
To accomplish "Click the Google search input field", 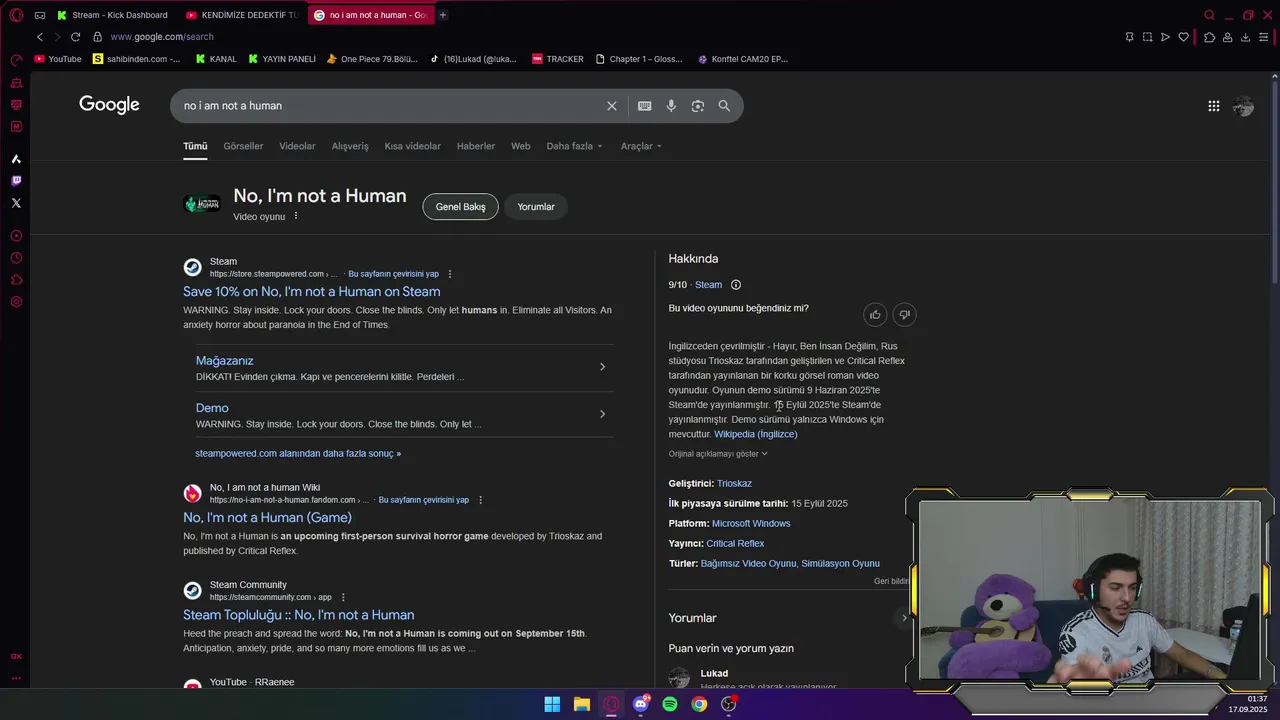I will (390, 106).
